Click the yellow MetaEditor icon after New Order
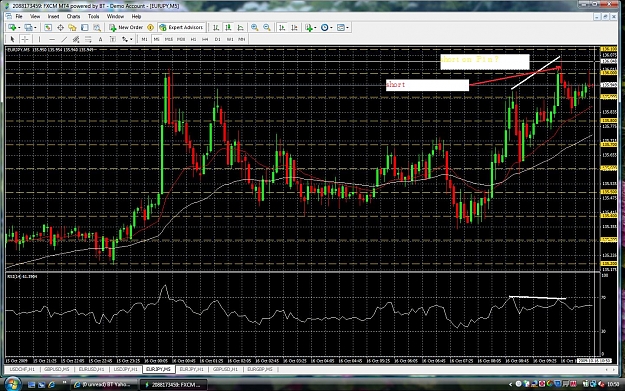This screenshot has width=625, height=391. point(151,28)
